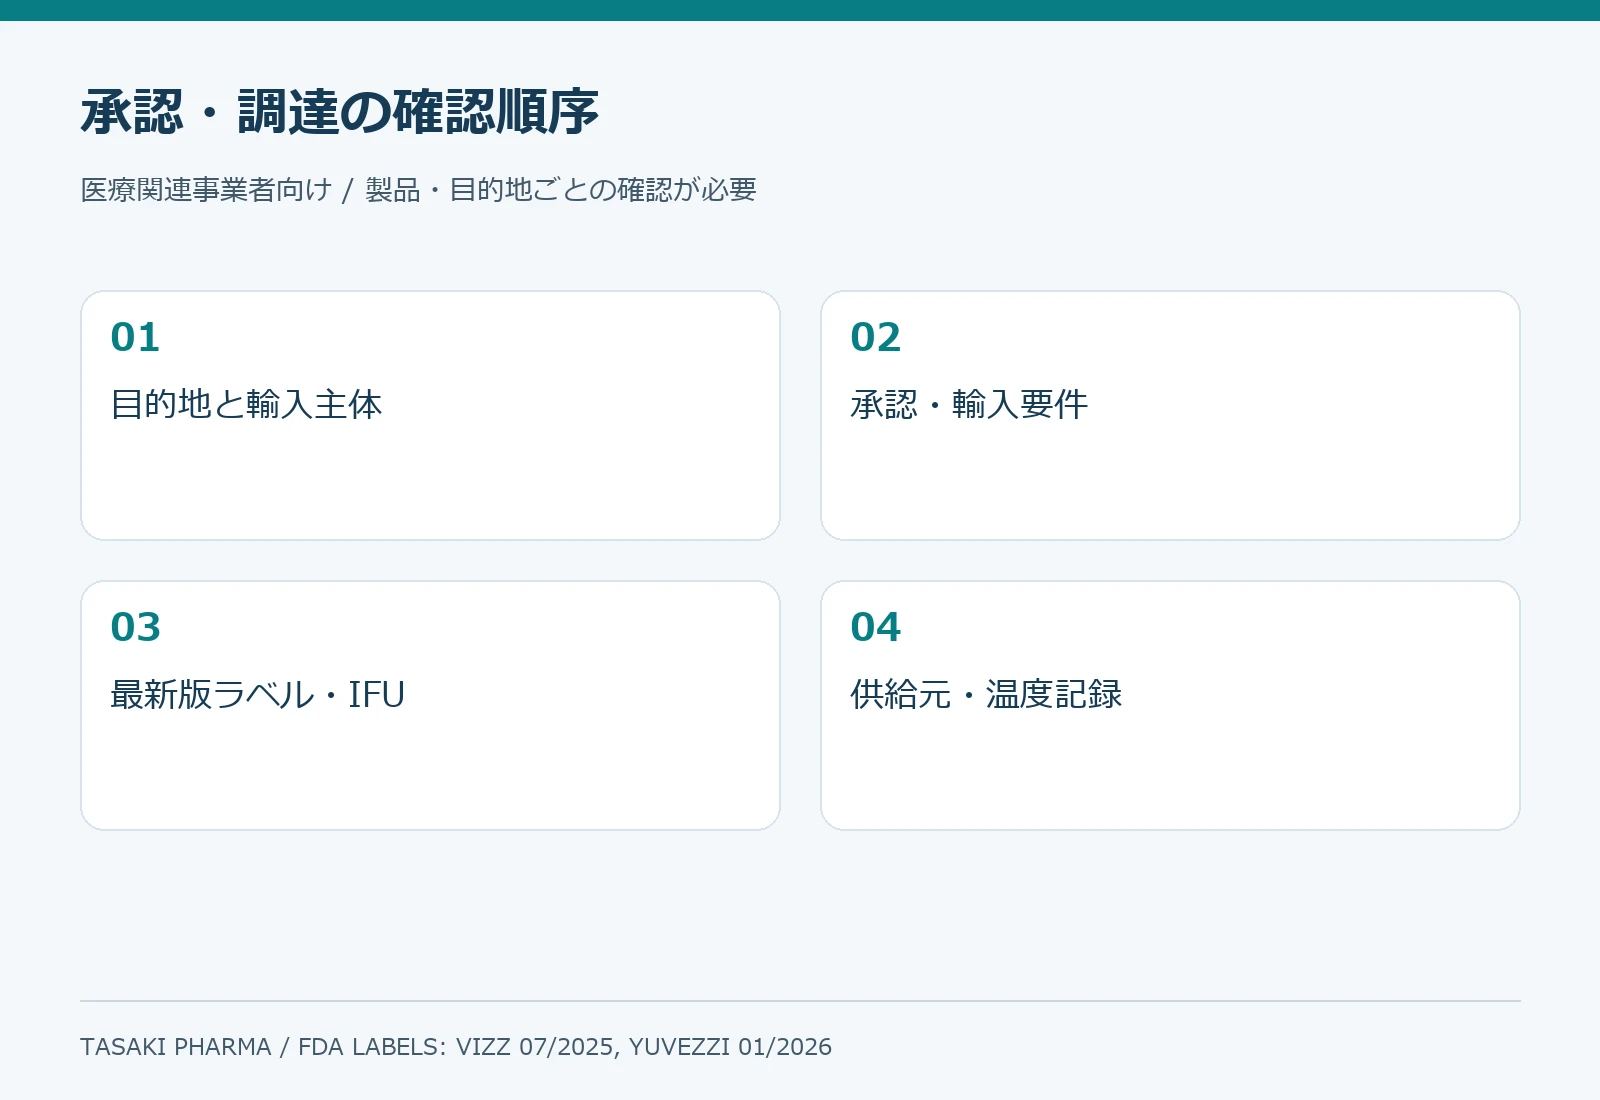Select the text 最新版ラベル・IFU

click(257, 694)
